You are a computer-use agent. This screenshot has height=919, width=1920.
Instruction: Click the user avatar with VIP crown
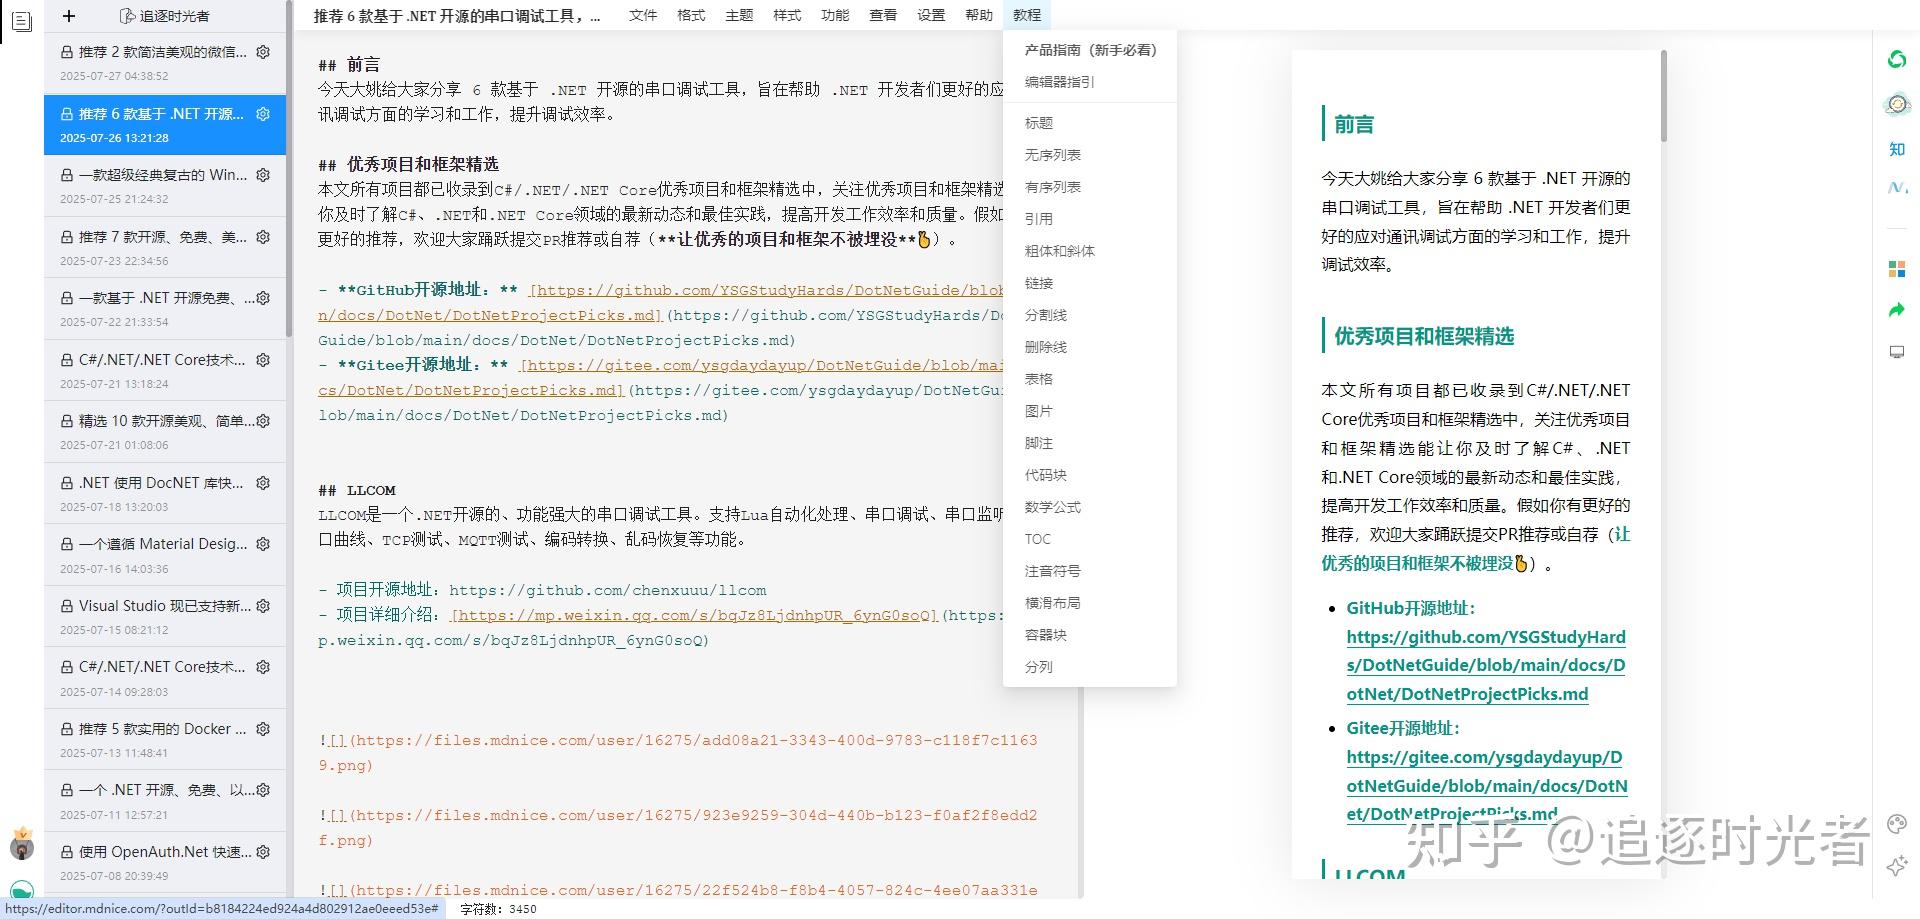22,847
